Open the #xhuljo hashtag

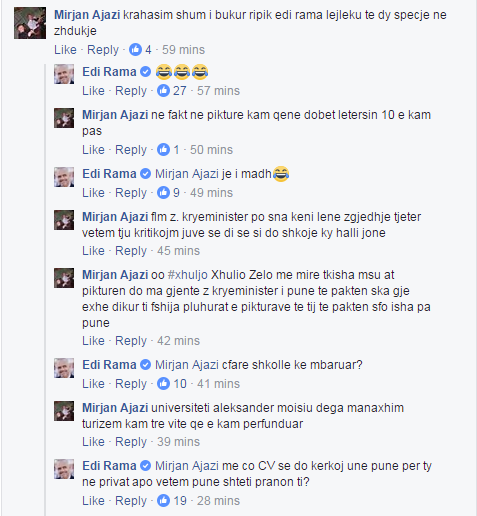coord(187,275)
